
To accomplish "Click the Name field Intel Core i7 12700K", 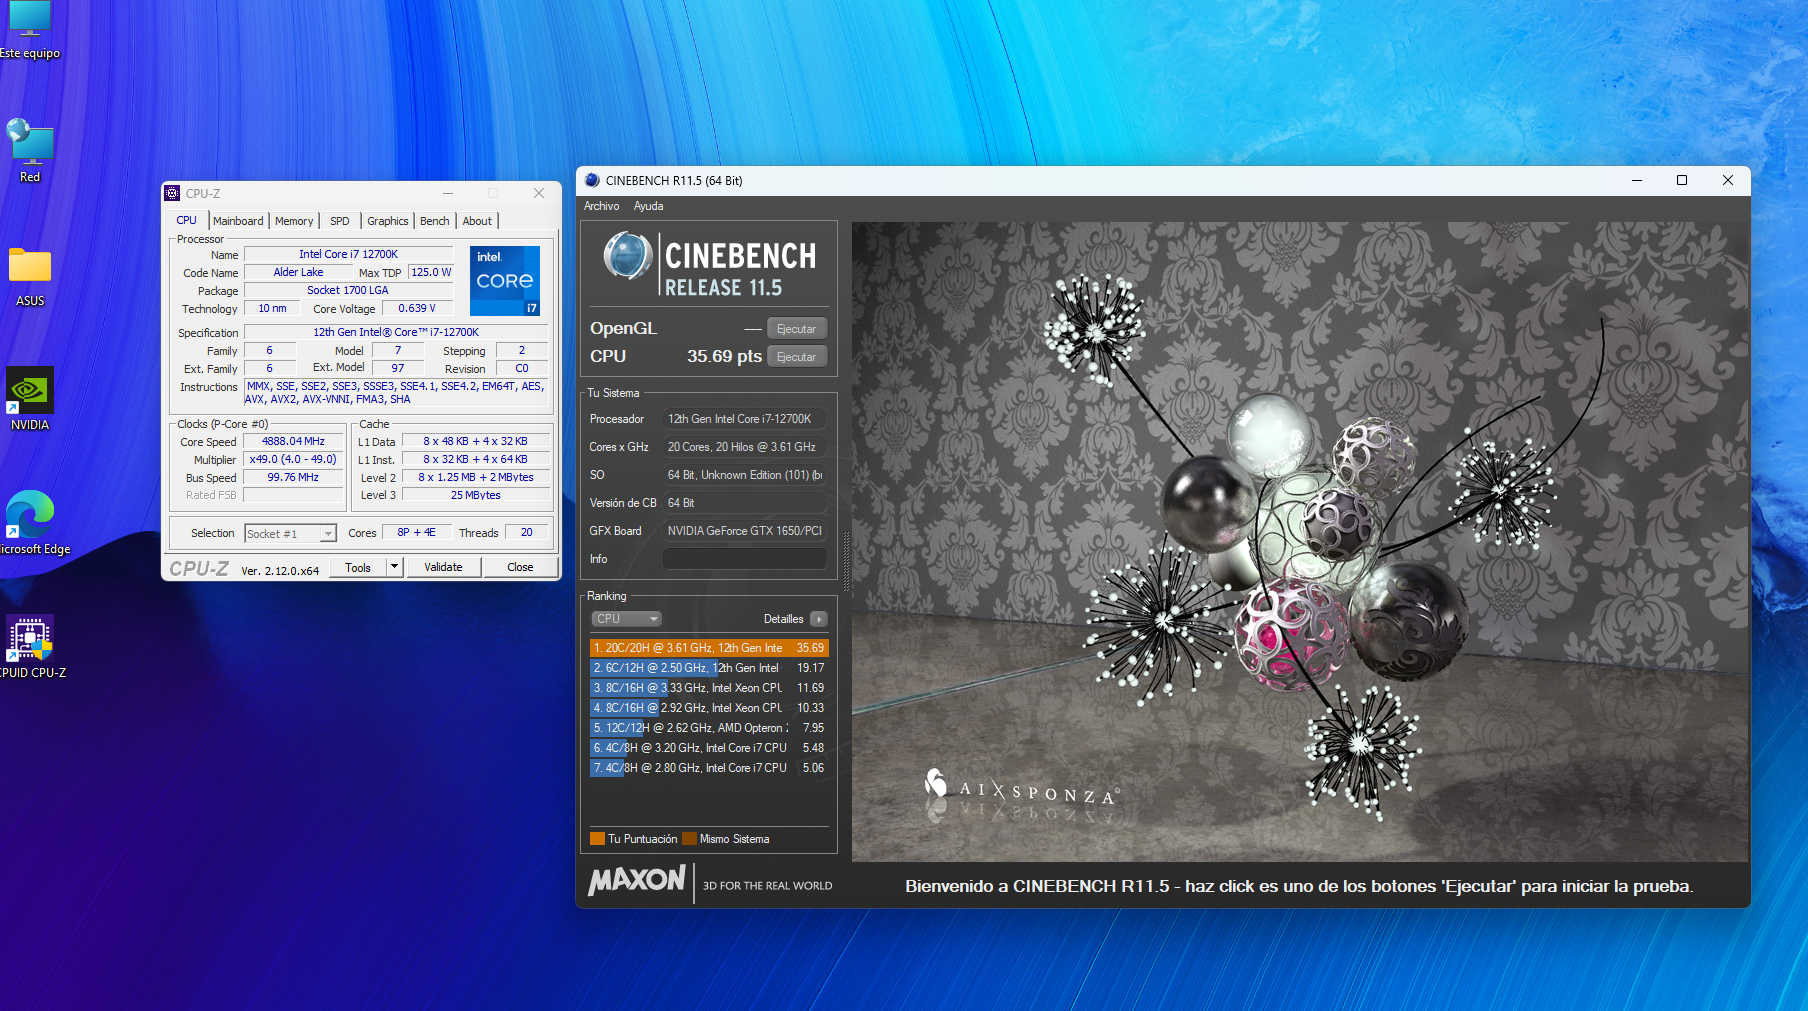I will tap(348, 254).
